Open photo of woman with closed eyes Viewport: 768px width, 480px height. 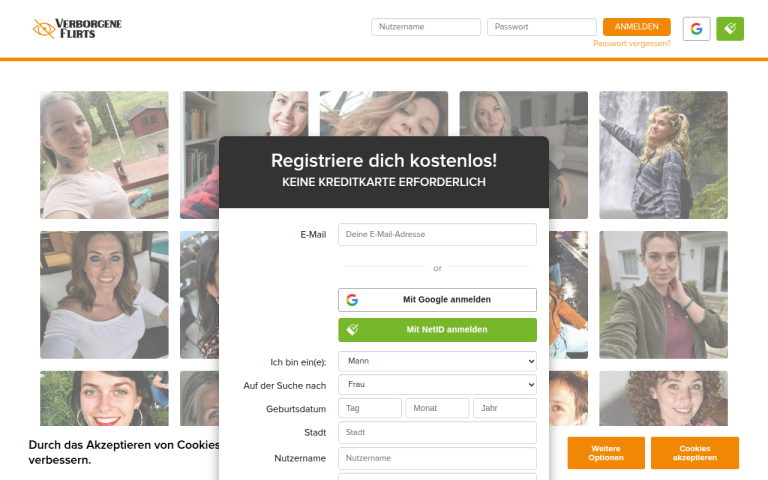[x=384, y=114]
